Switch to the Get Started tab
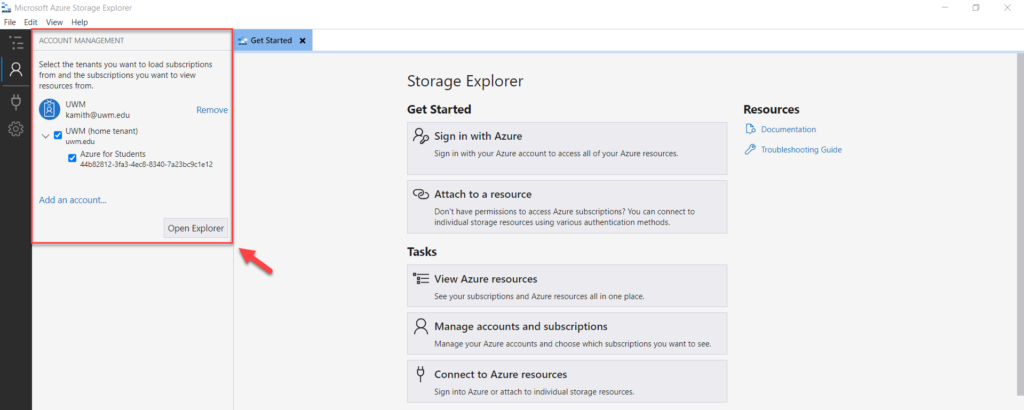This screenshot has width=1024, height=410. tap(273, 40)
